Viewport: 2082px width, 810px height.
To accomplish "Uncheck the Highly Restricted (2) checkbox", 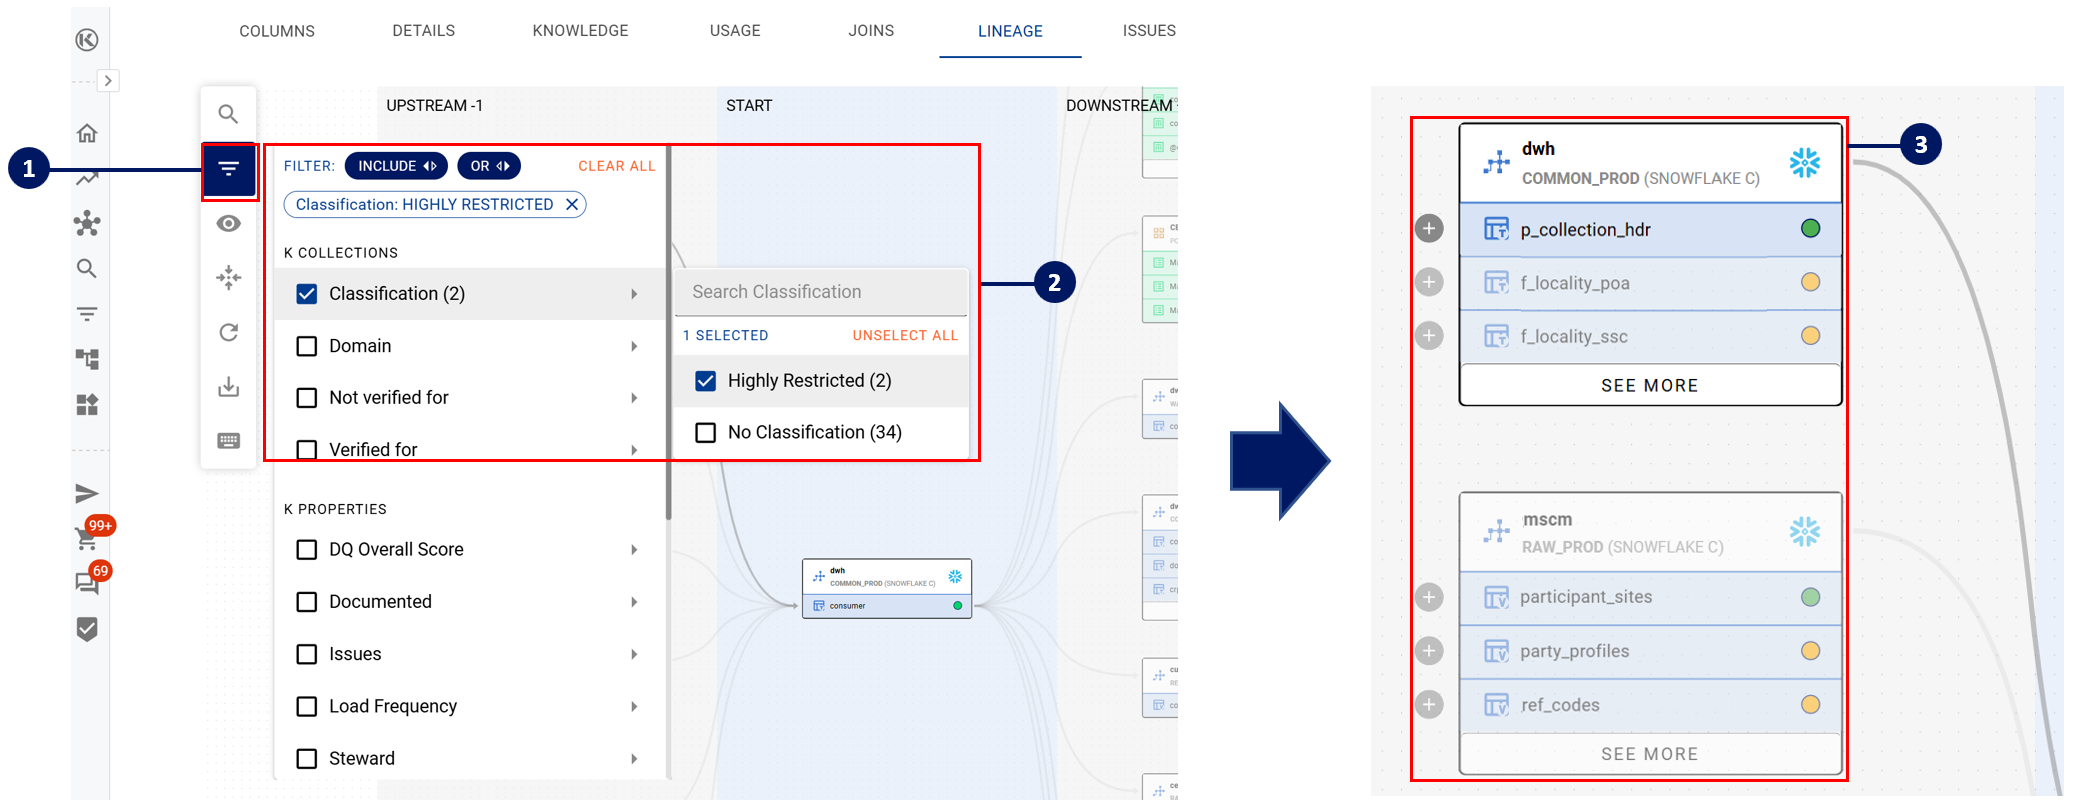I will [706, 381].
